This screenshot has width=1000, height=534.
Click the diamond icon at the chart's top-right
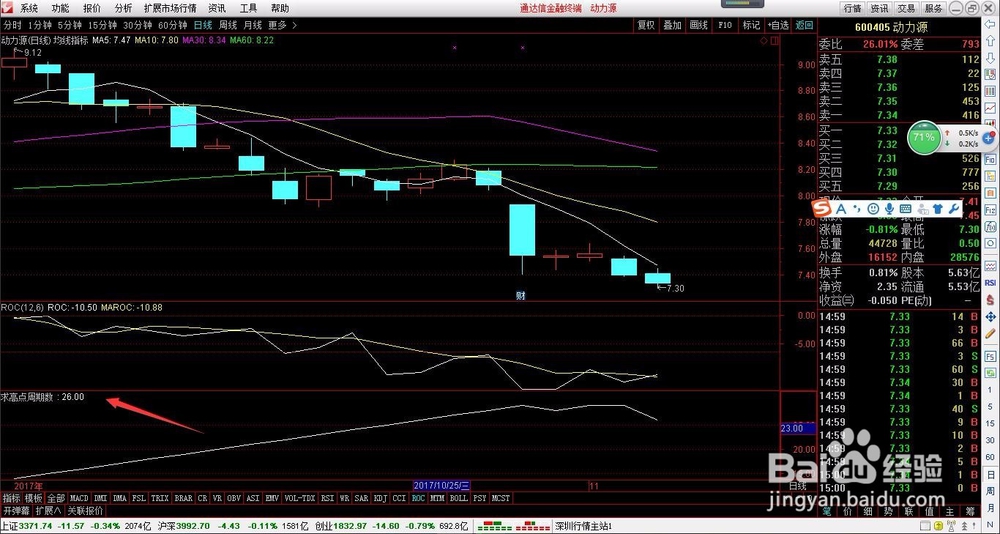click(x=763, y=41)
